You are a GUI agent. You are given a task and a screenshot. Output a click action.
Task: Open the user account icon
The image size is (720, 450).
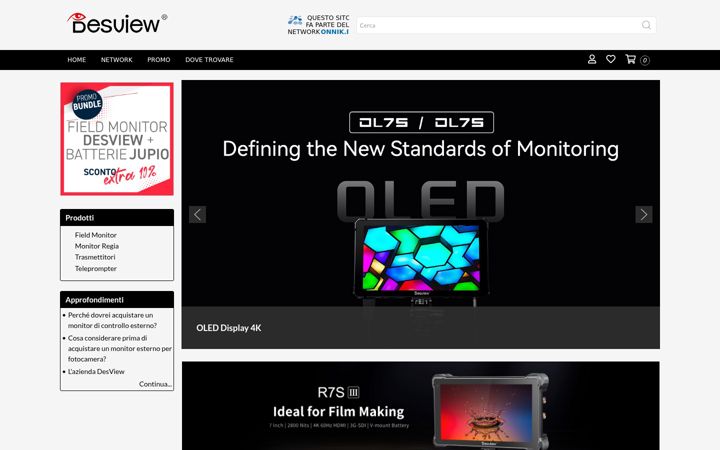pyautogui.click(x=592, y=59)
